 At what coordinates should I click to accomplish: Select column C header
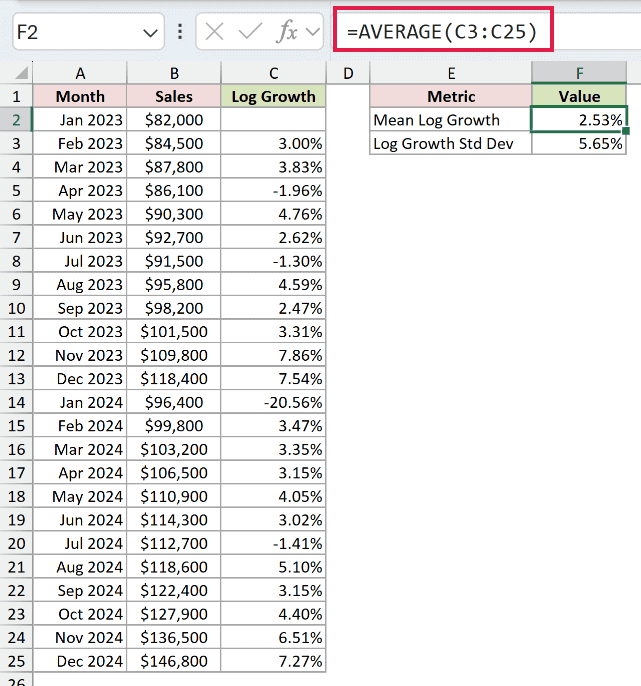pos(273,73)
